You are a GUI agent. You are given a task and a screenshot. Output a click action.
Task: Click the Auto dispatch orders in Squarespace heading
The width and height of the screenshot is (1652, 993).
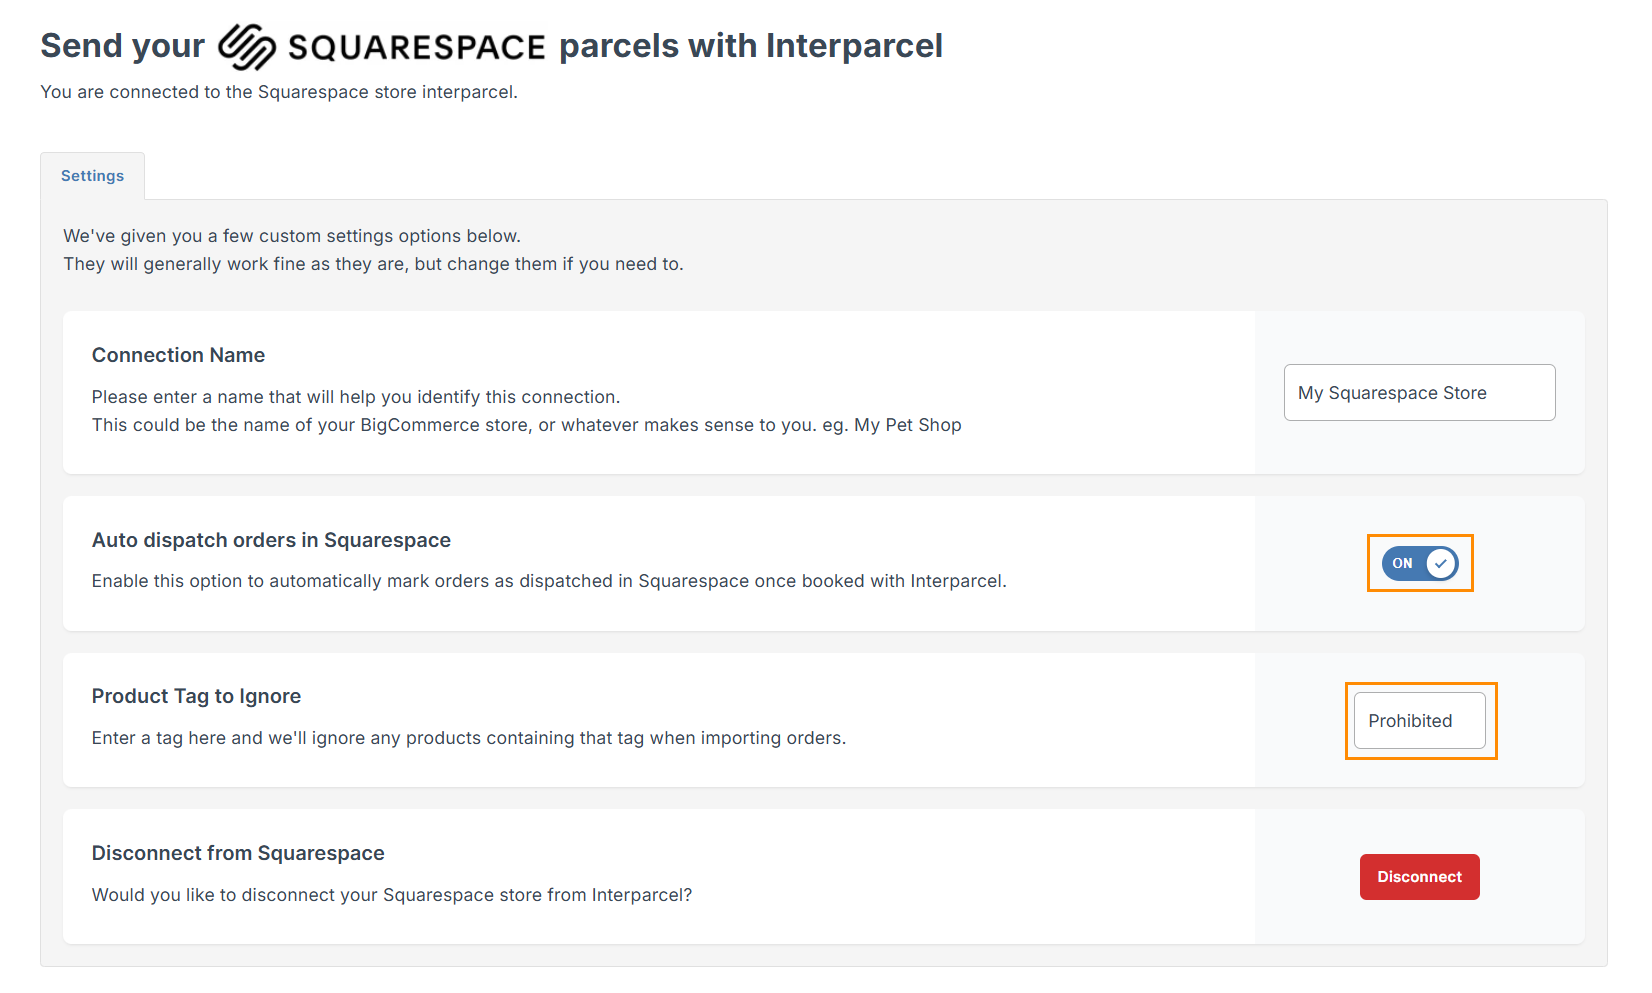click(x=271, y=540)
